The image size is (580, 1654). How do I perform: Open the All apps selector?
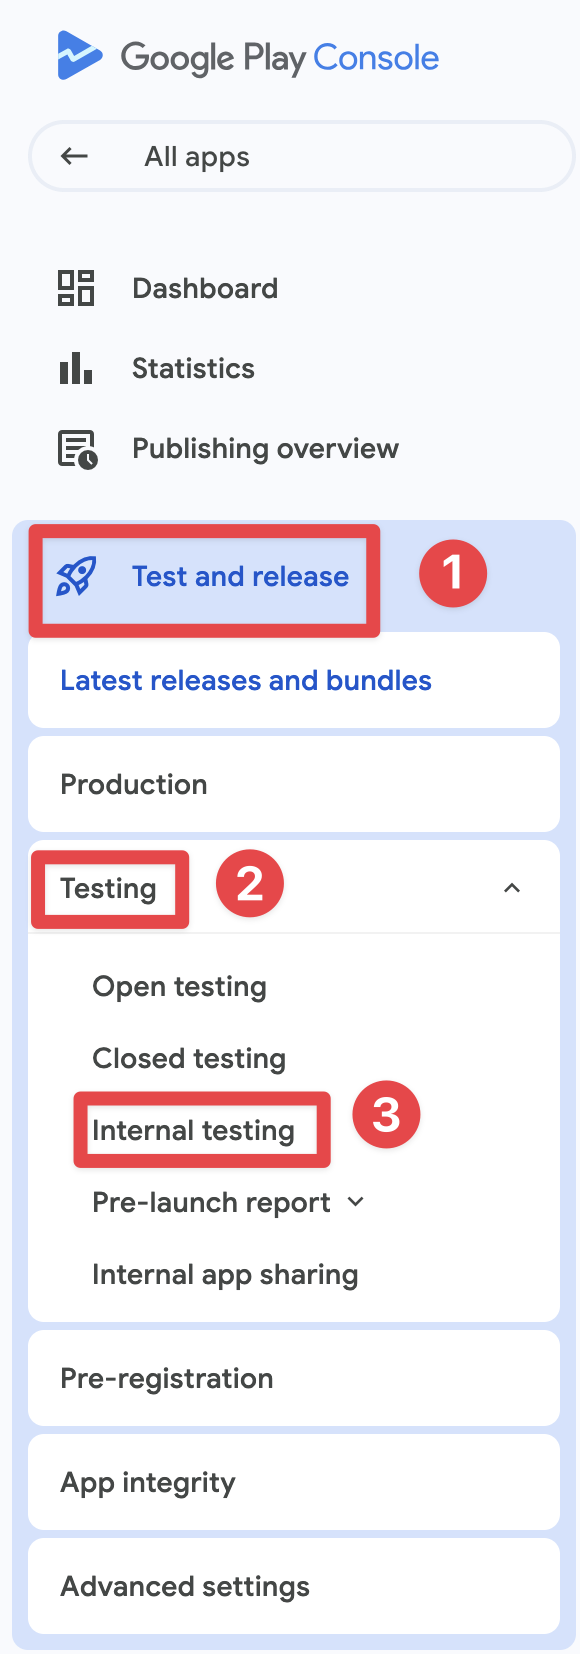point(196,156)
